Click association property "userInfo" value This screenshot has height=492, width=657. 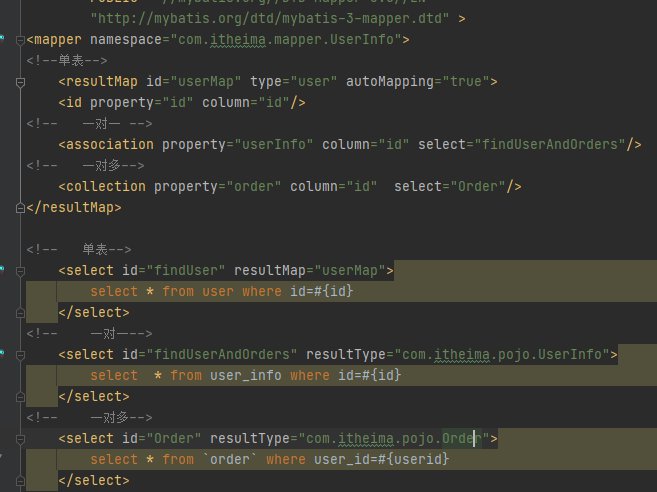tap(274, 144)
